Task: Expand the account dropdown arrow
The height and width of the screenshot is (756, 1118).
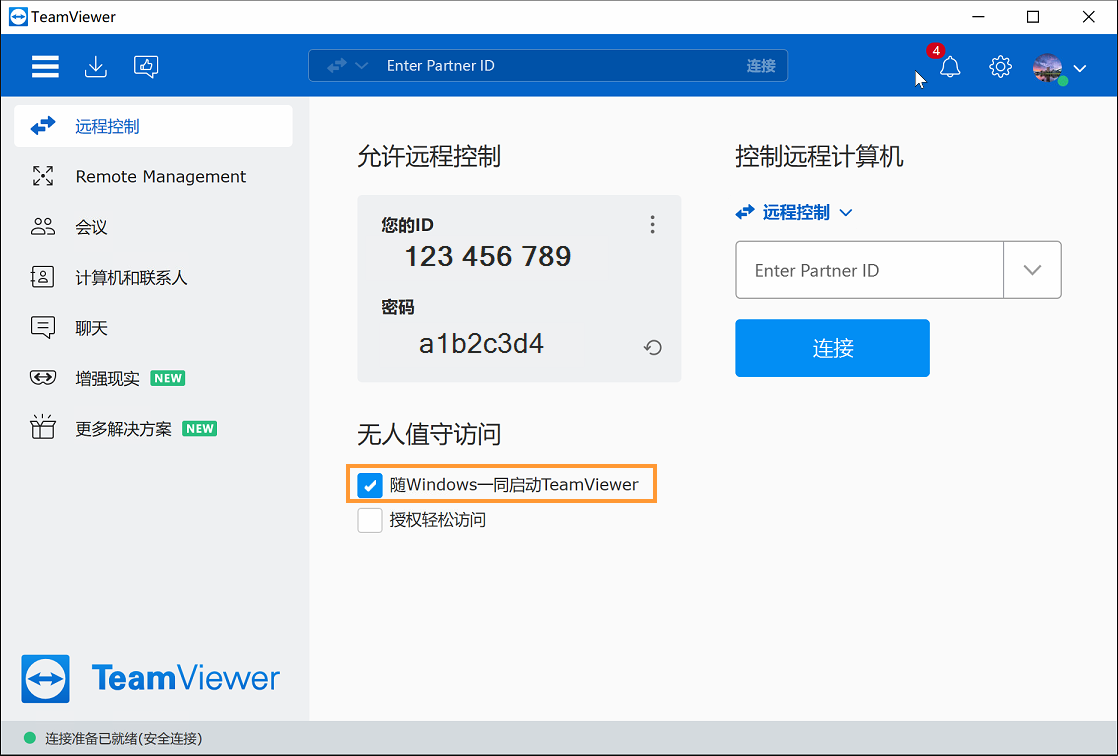Action: point(1080,68)
